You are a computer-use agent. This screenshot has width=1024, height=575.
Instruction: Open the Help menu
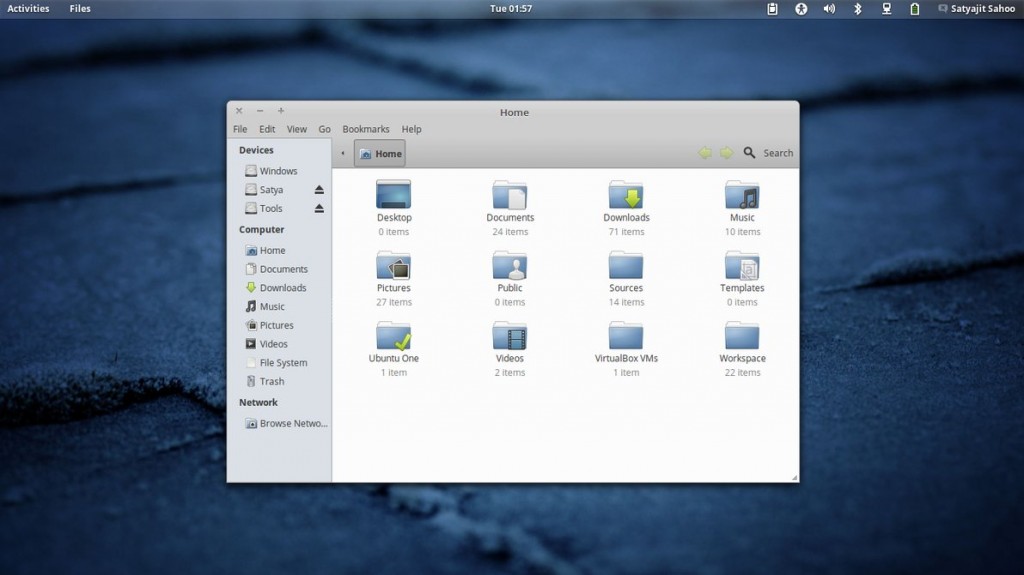[411, 129]
